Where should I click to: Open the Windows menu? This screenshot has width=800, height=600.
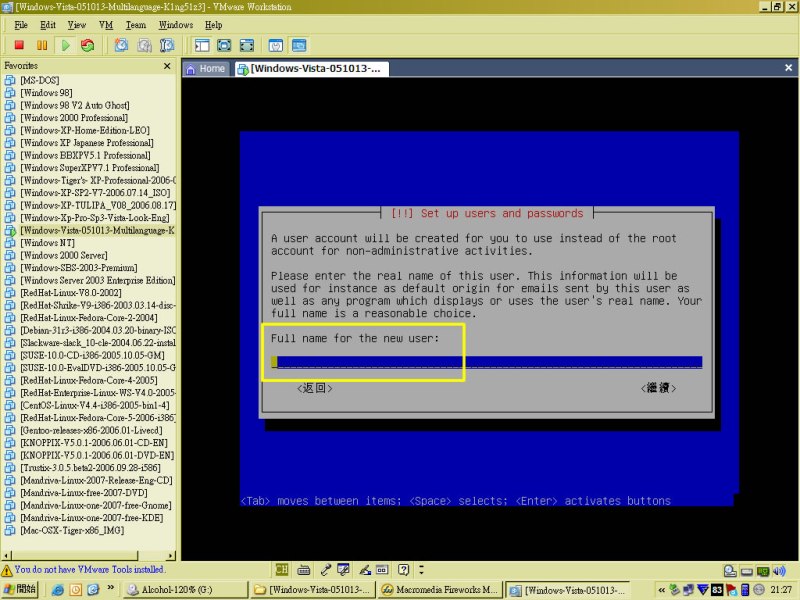point(176,25)
